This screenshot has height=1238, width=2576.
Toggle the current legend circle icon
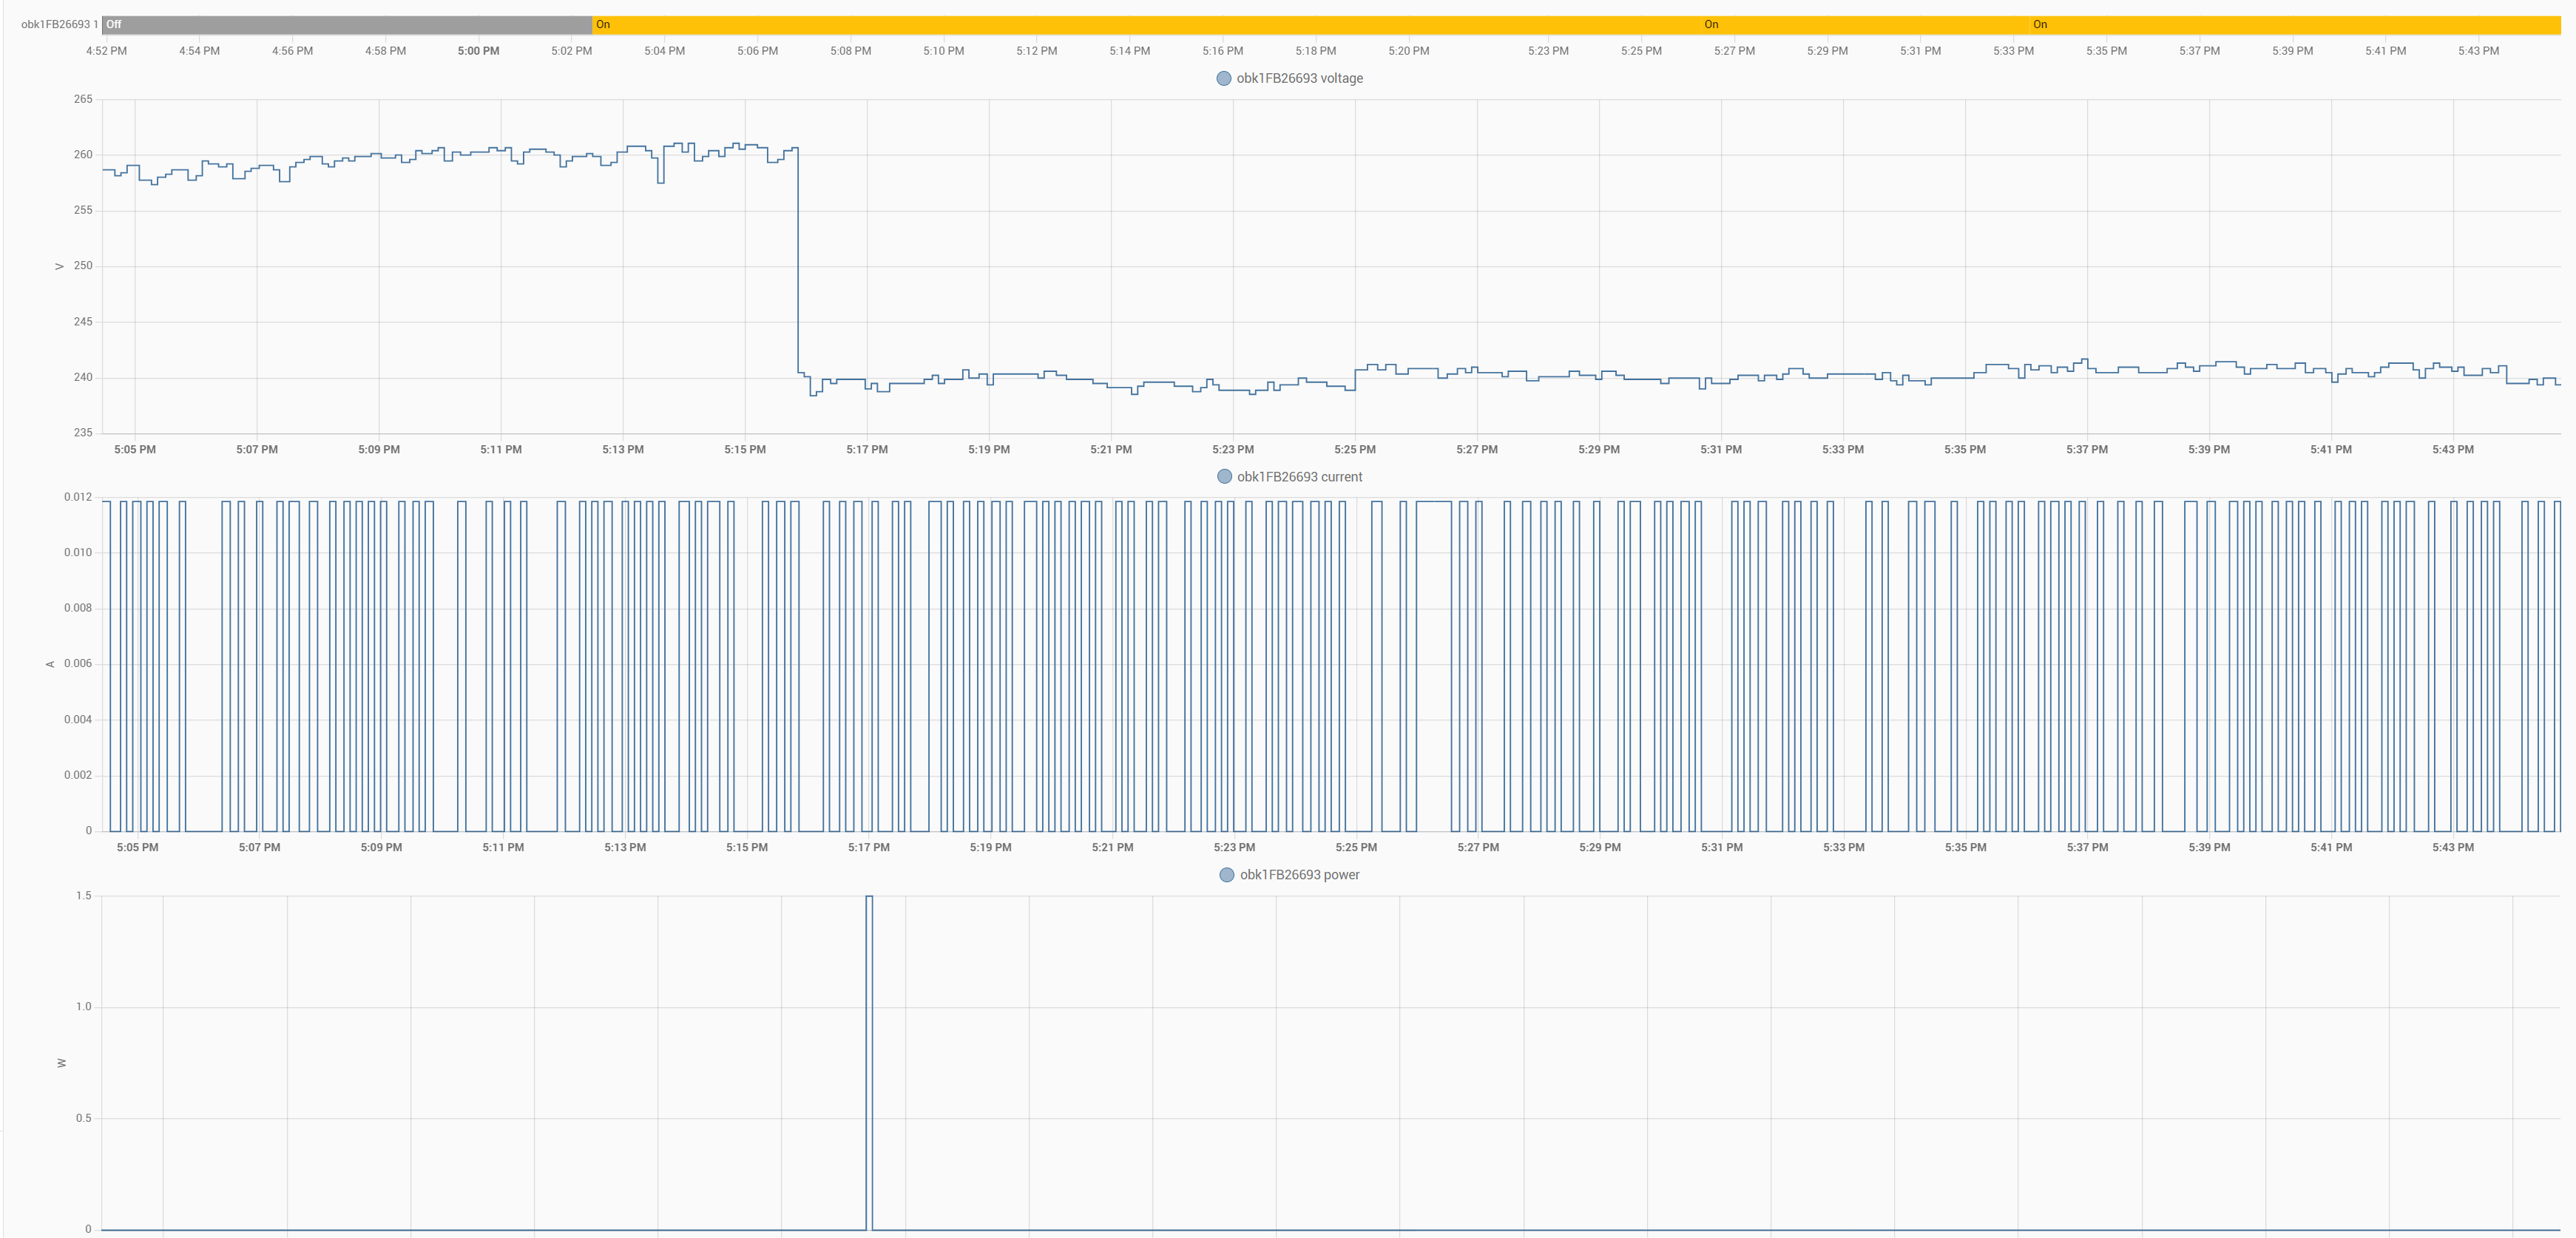point(1224,477)
